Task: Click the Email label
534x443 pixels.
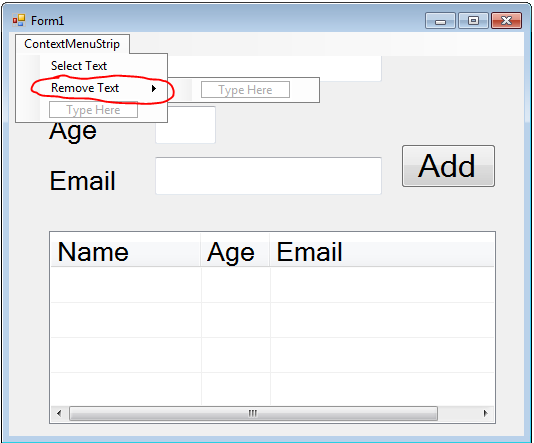Action: [82, 180]
